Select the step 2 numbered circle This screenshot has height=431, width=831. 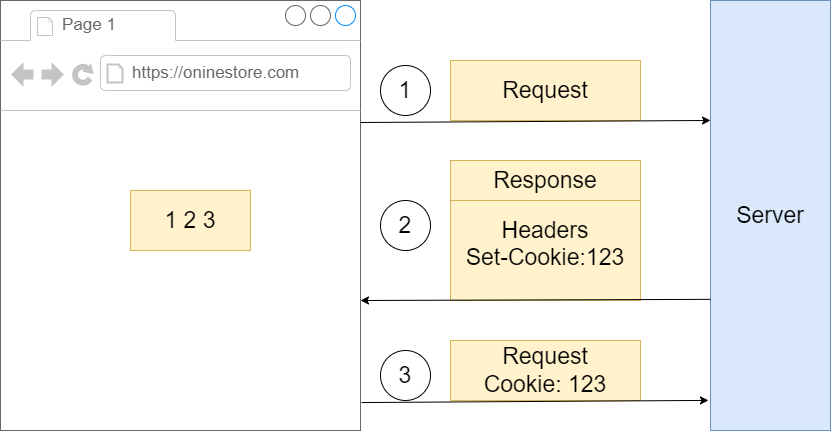pyautogui.click(x=405, y=225)
